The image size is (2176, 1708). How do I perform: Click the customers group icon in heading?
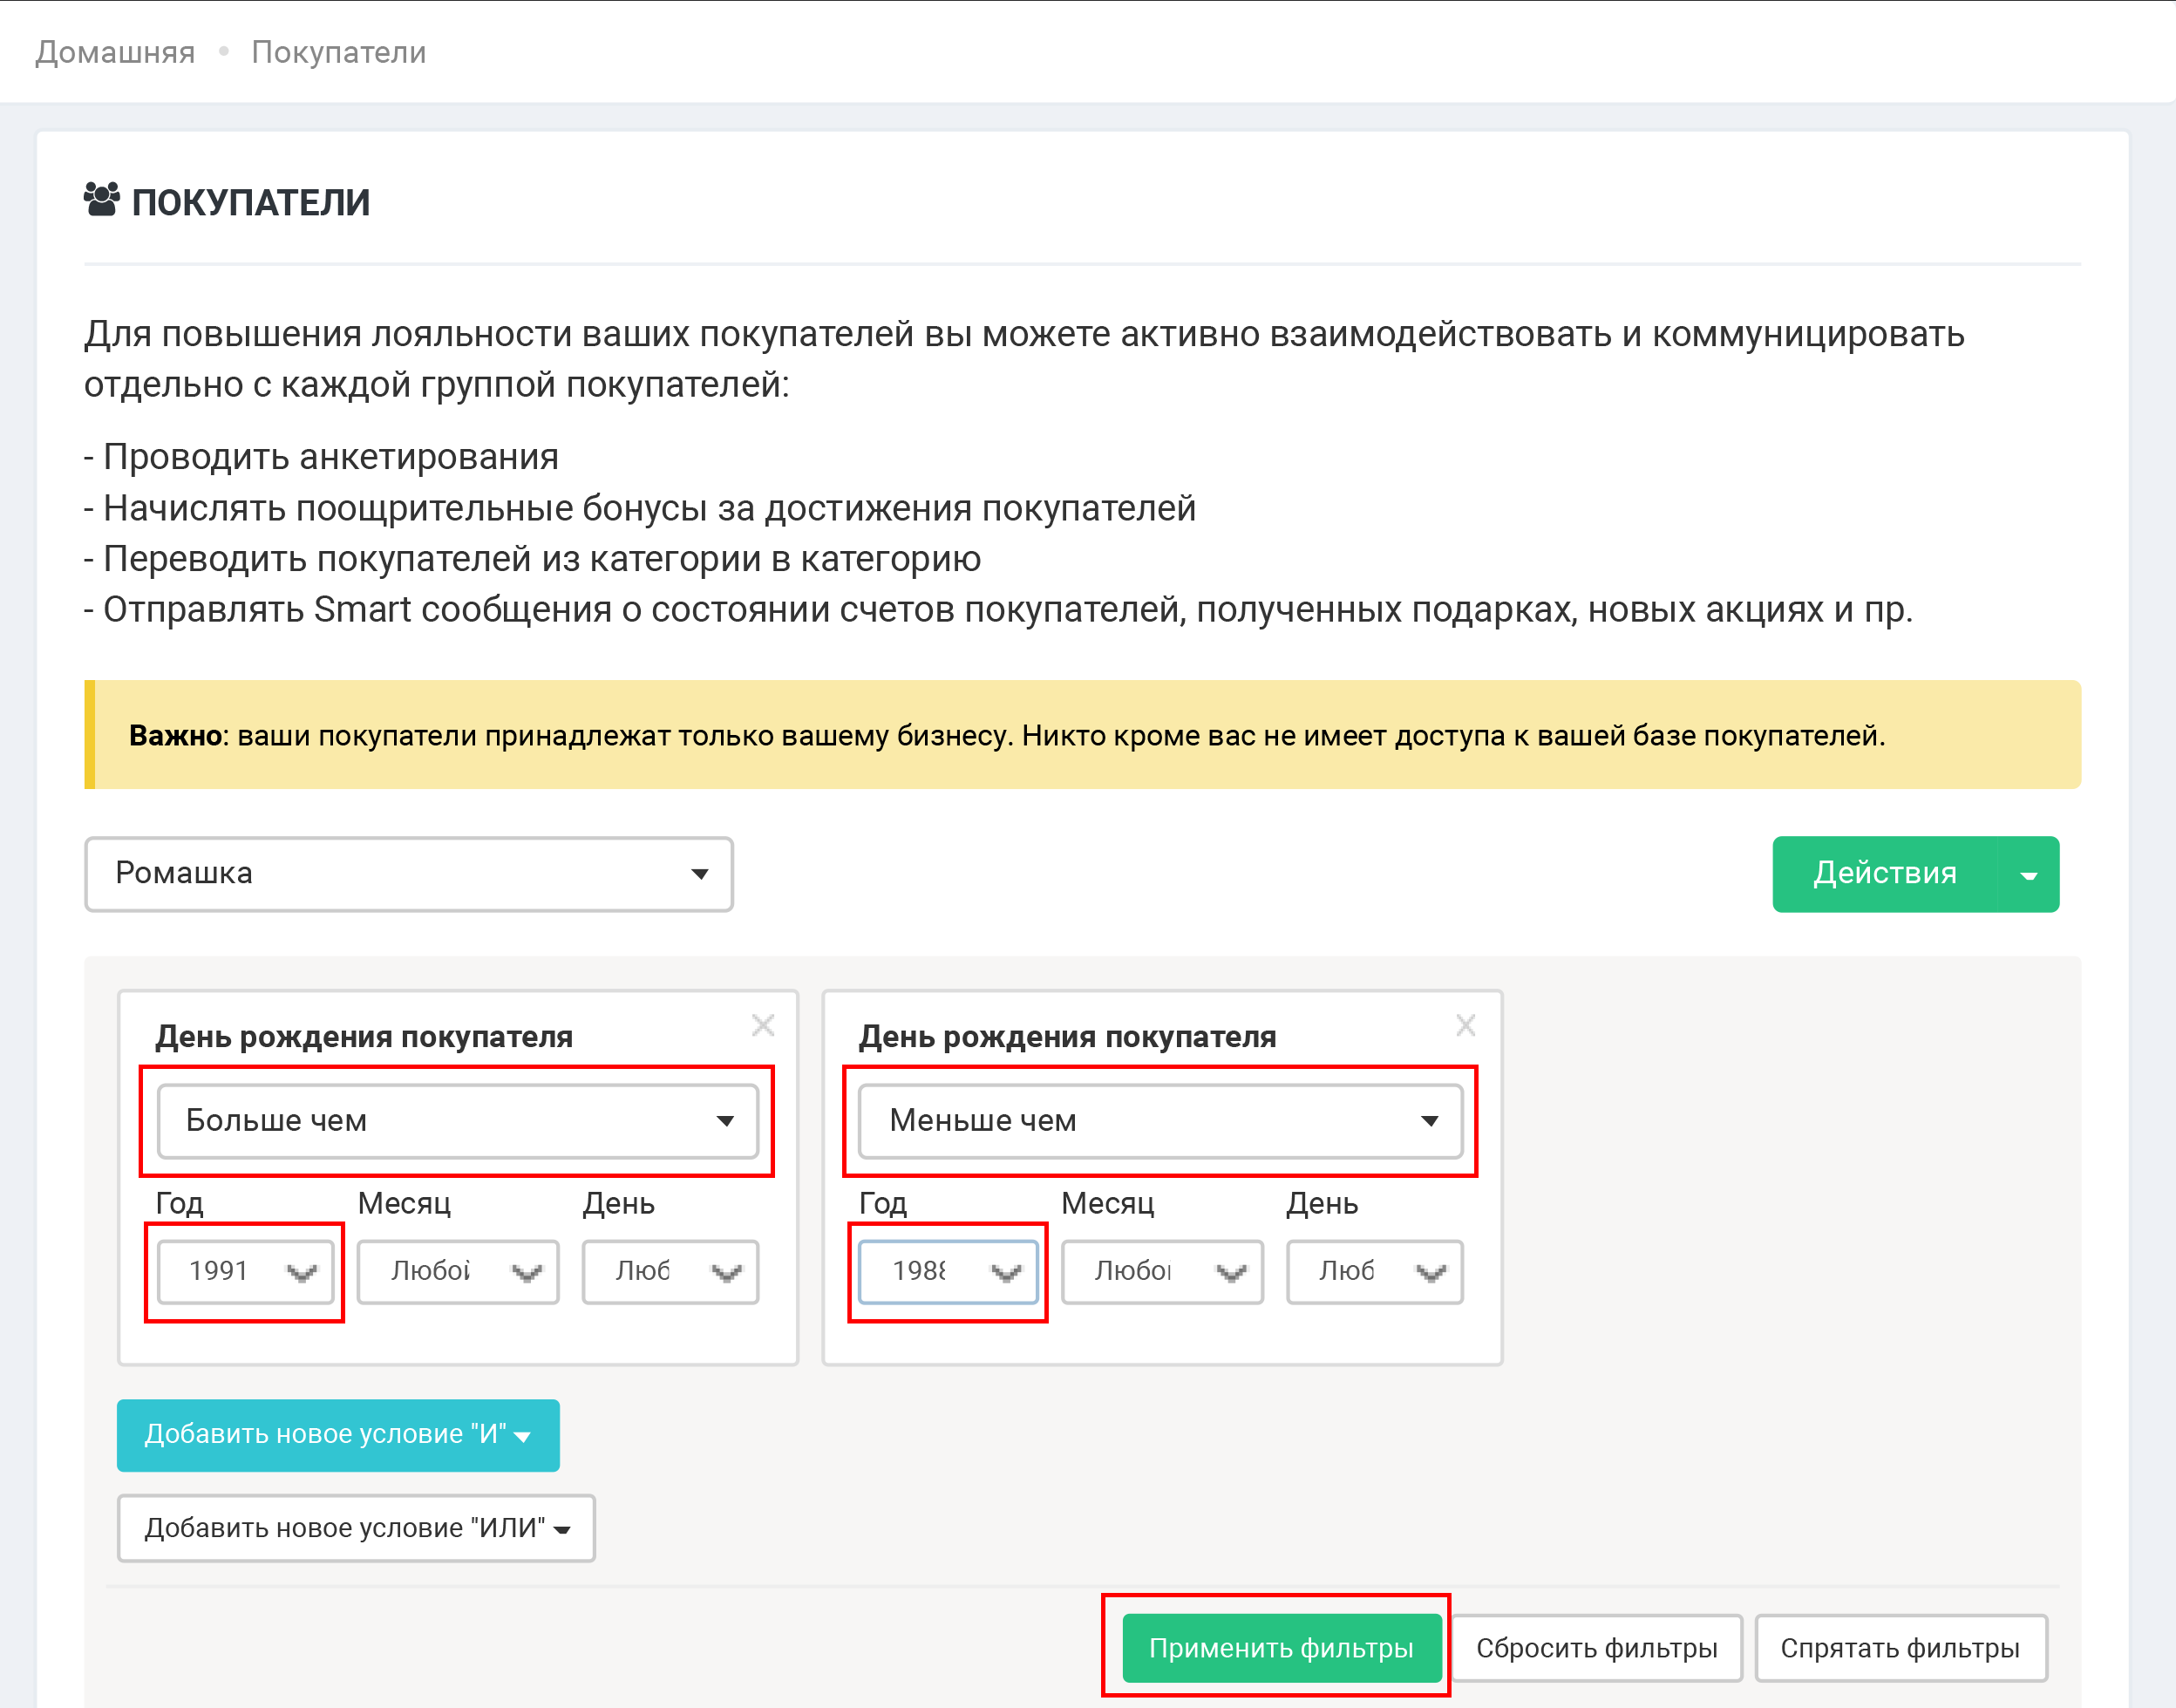click(x=101, y=200)
